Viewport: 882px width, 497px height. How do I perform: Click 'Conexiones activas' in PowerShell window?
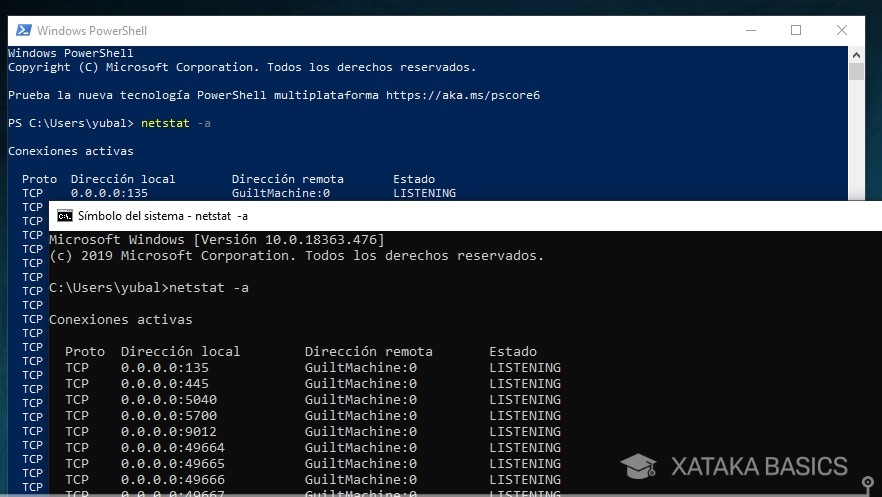click(x=71, y=151)
